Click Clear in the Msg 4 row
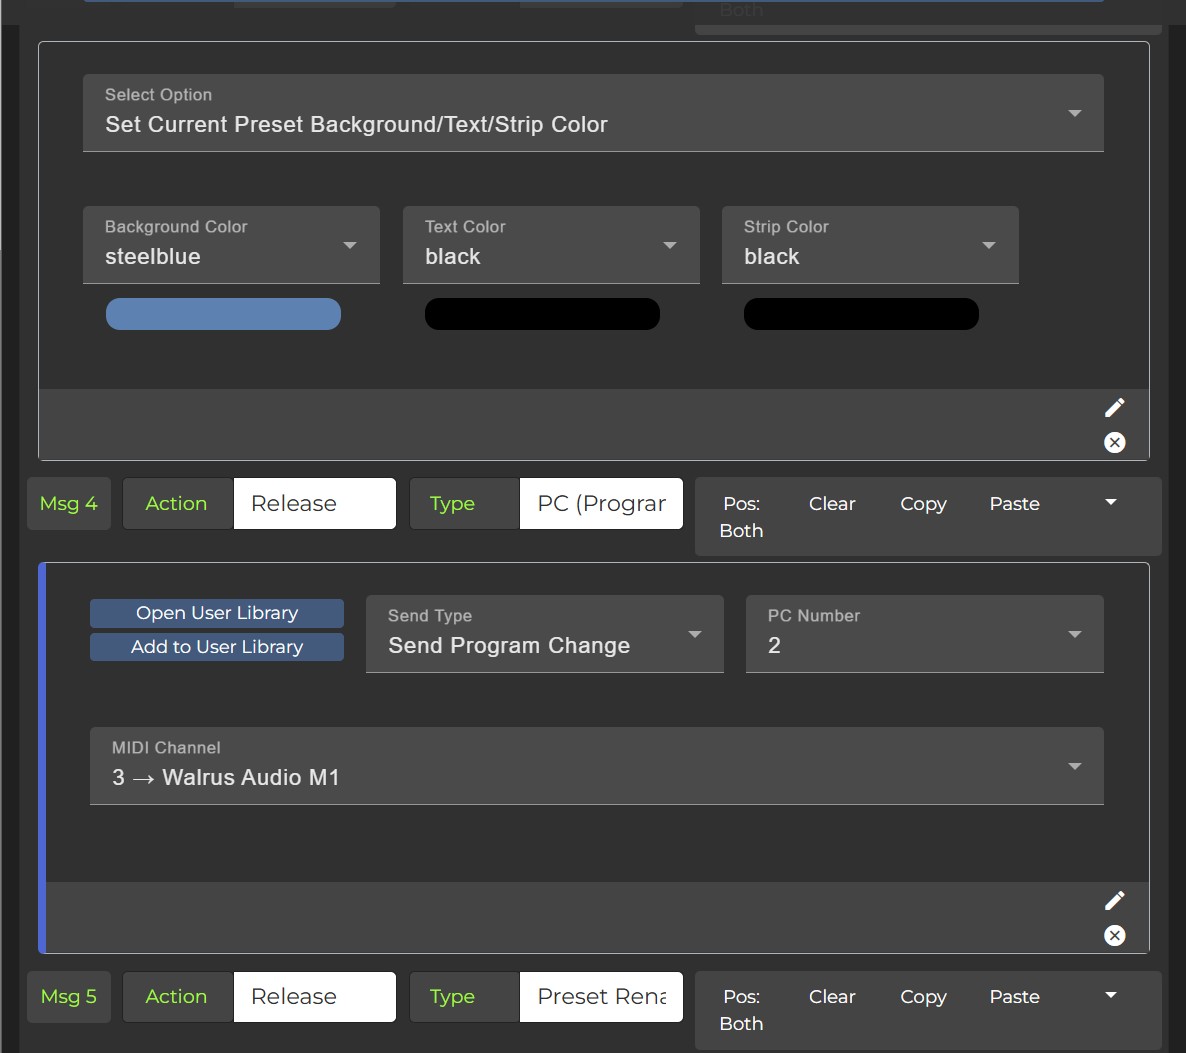 (x=832, y=504)
